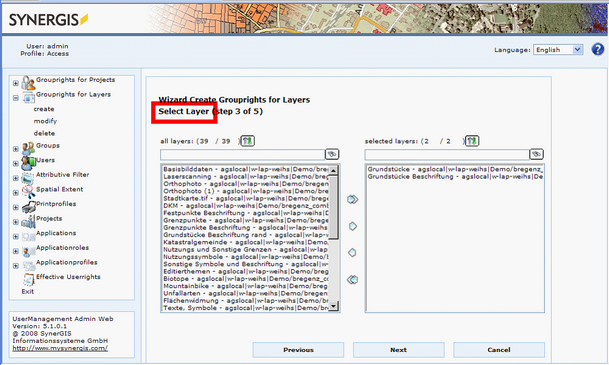
Task: Open the Grouprights for Projects label
Action: point(75,80)
